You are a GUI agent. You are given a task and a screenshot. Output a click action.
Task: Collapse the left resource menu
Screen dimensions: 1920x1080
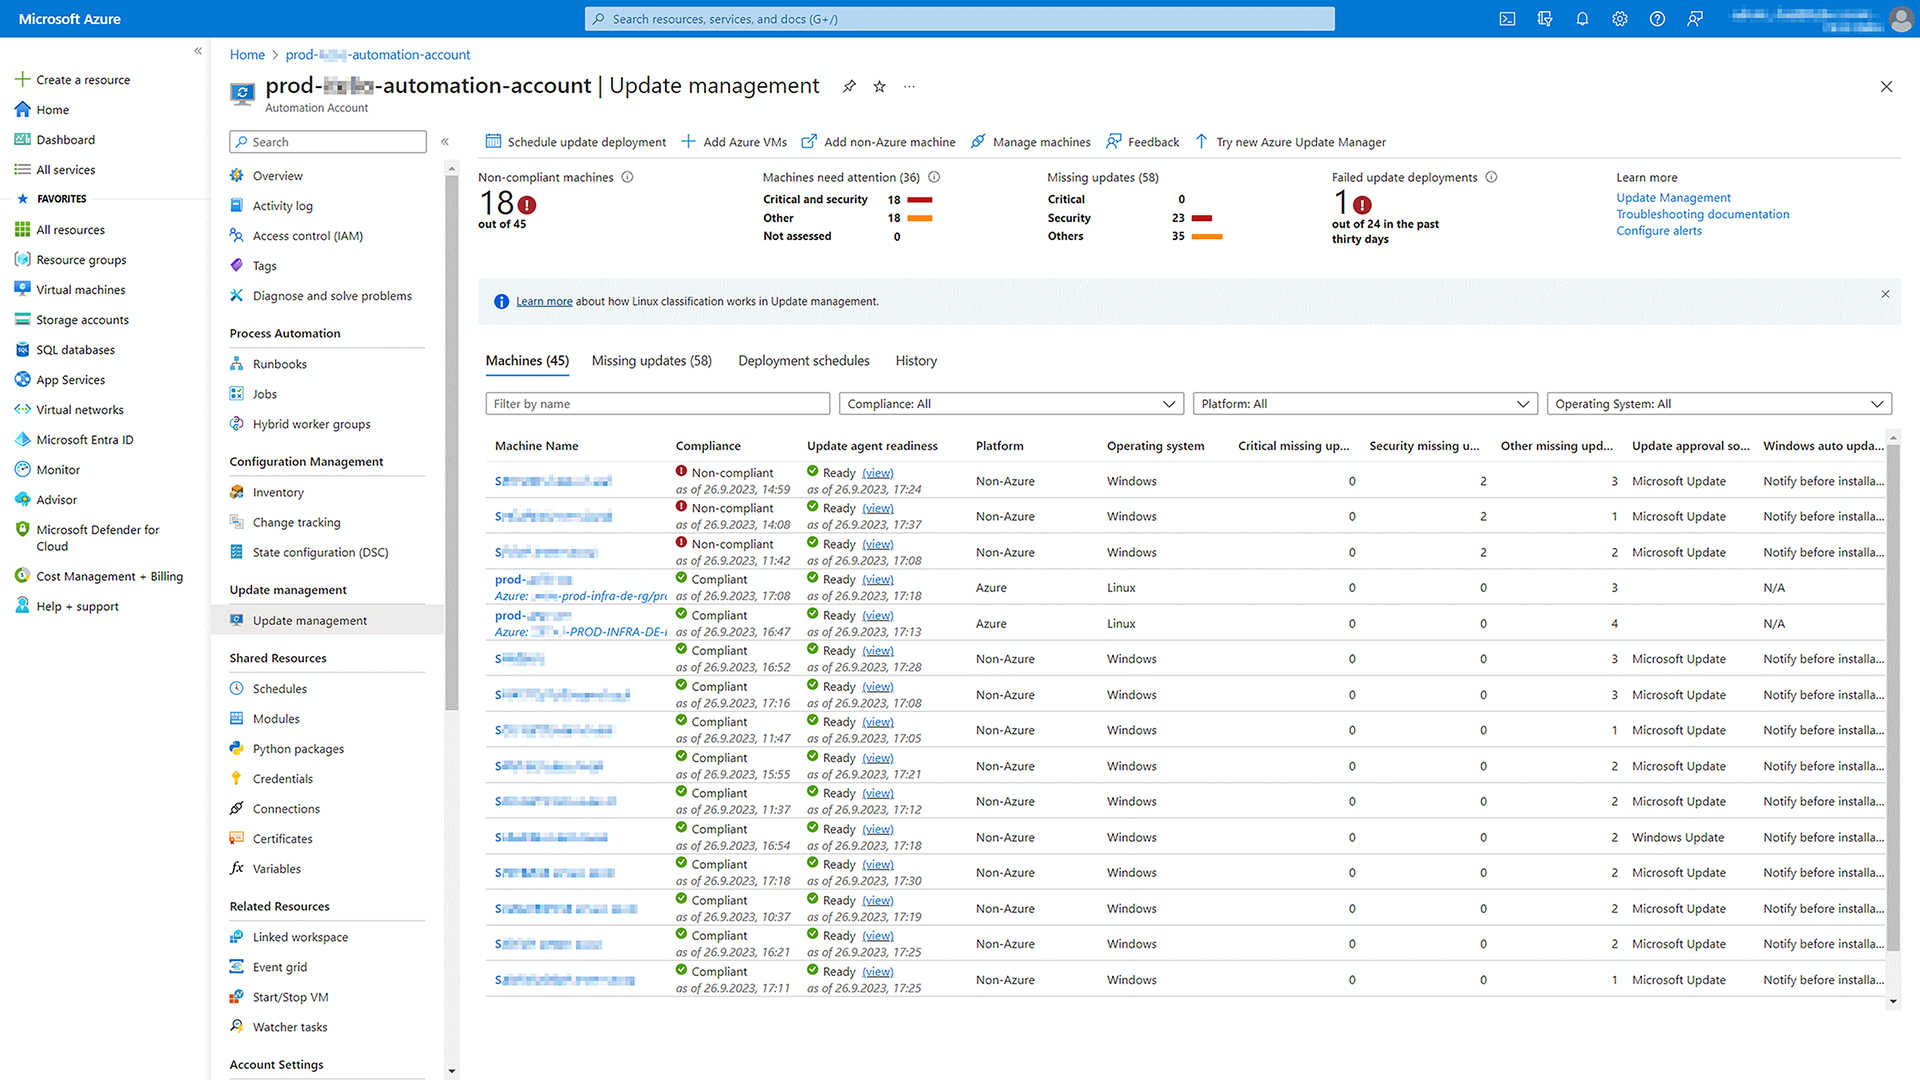click(x=445, y=141)
